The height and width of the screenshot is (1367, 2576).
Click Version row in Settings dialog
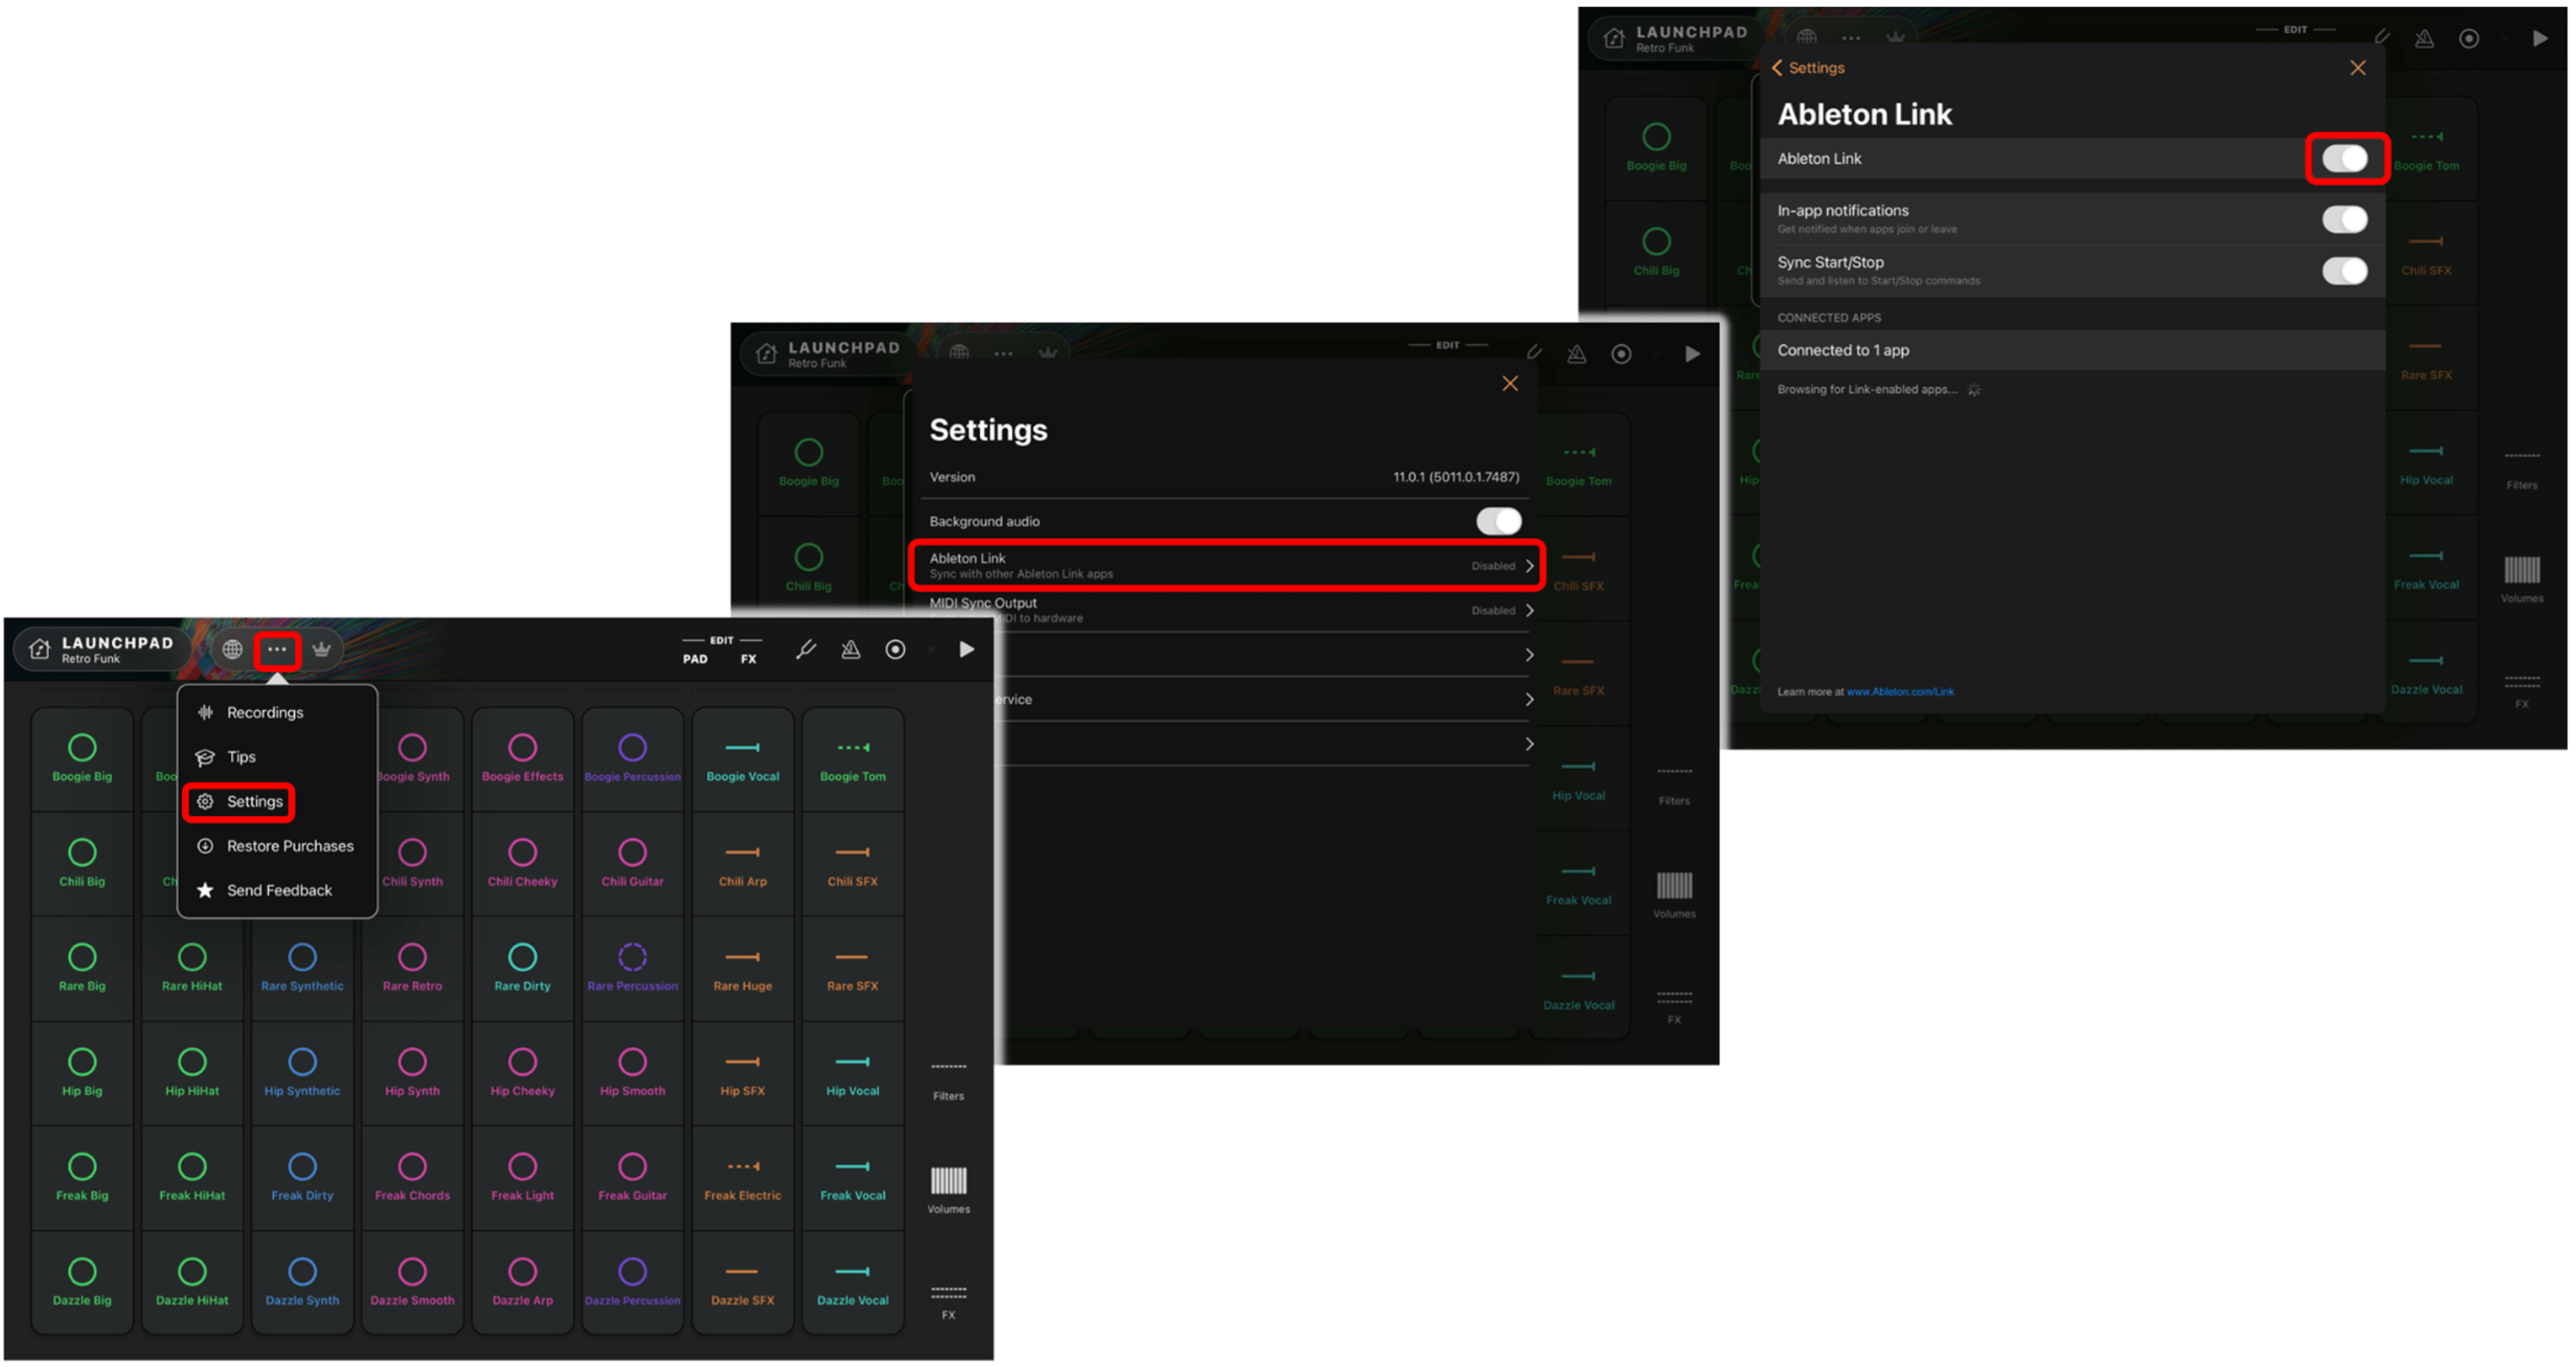(x=1224, y=477)
